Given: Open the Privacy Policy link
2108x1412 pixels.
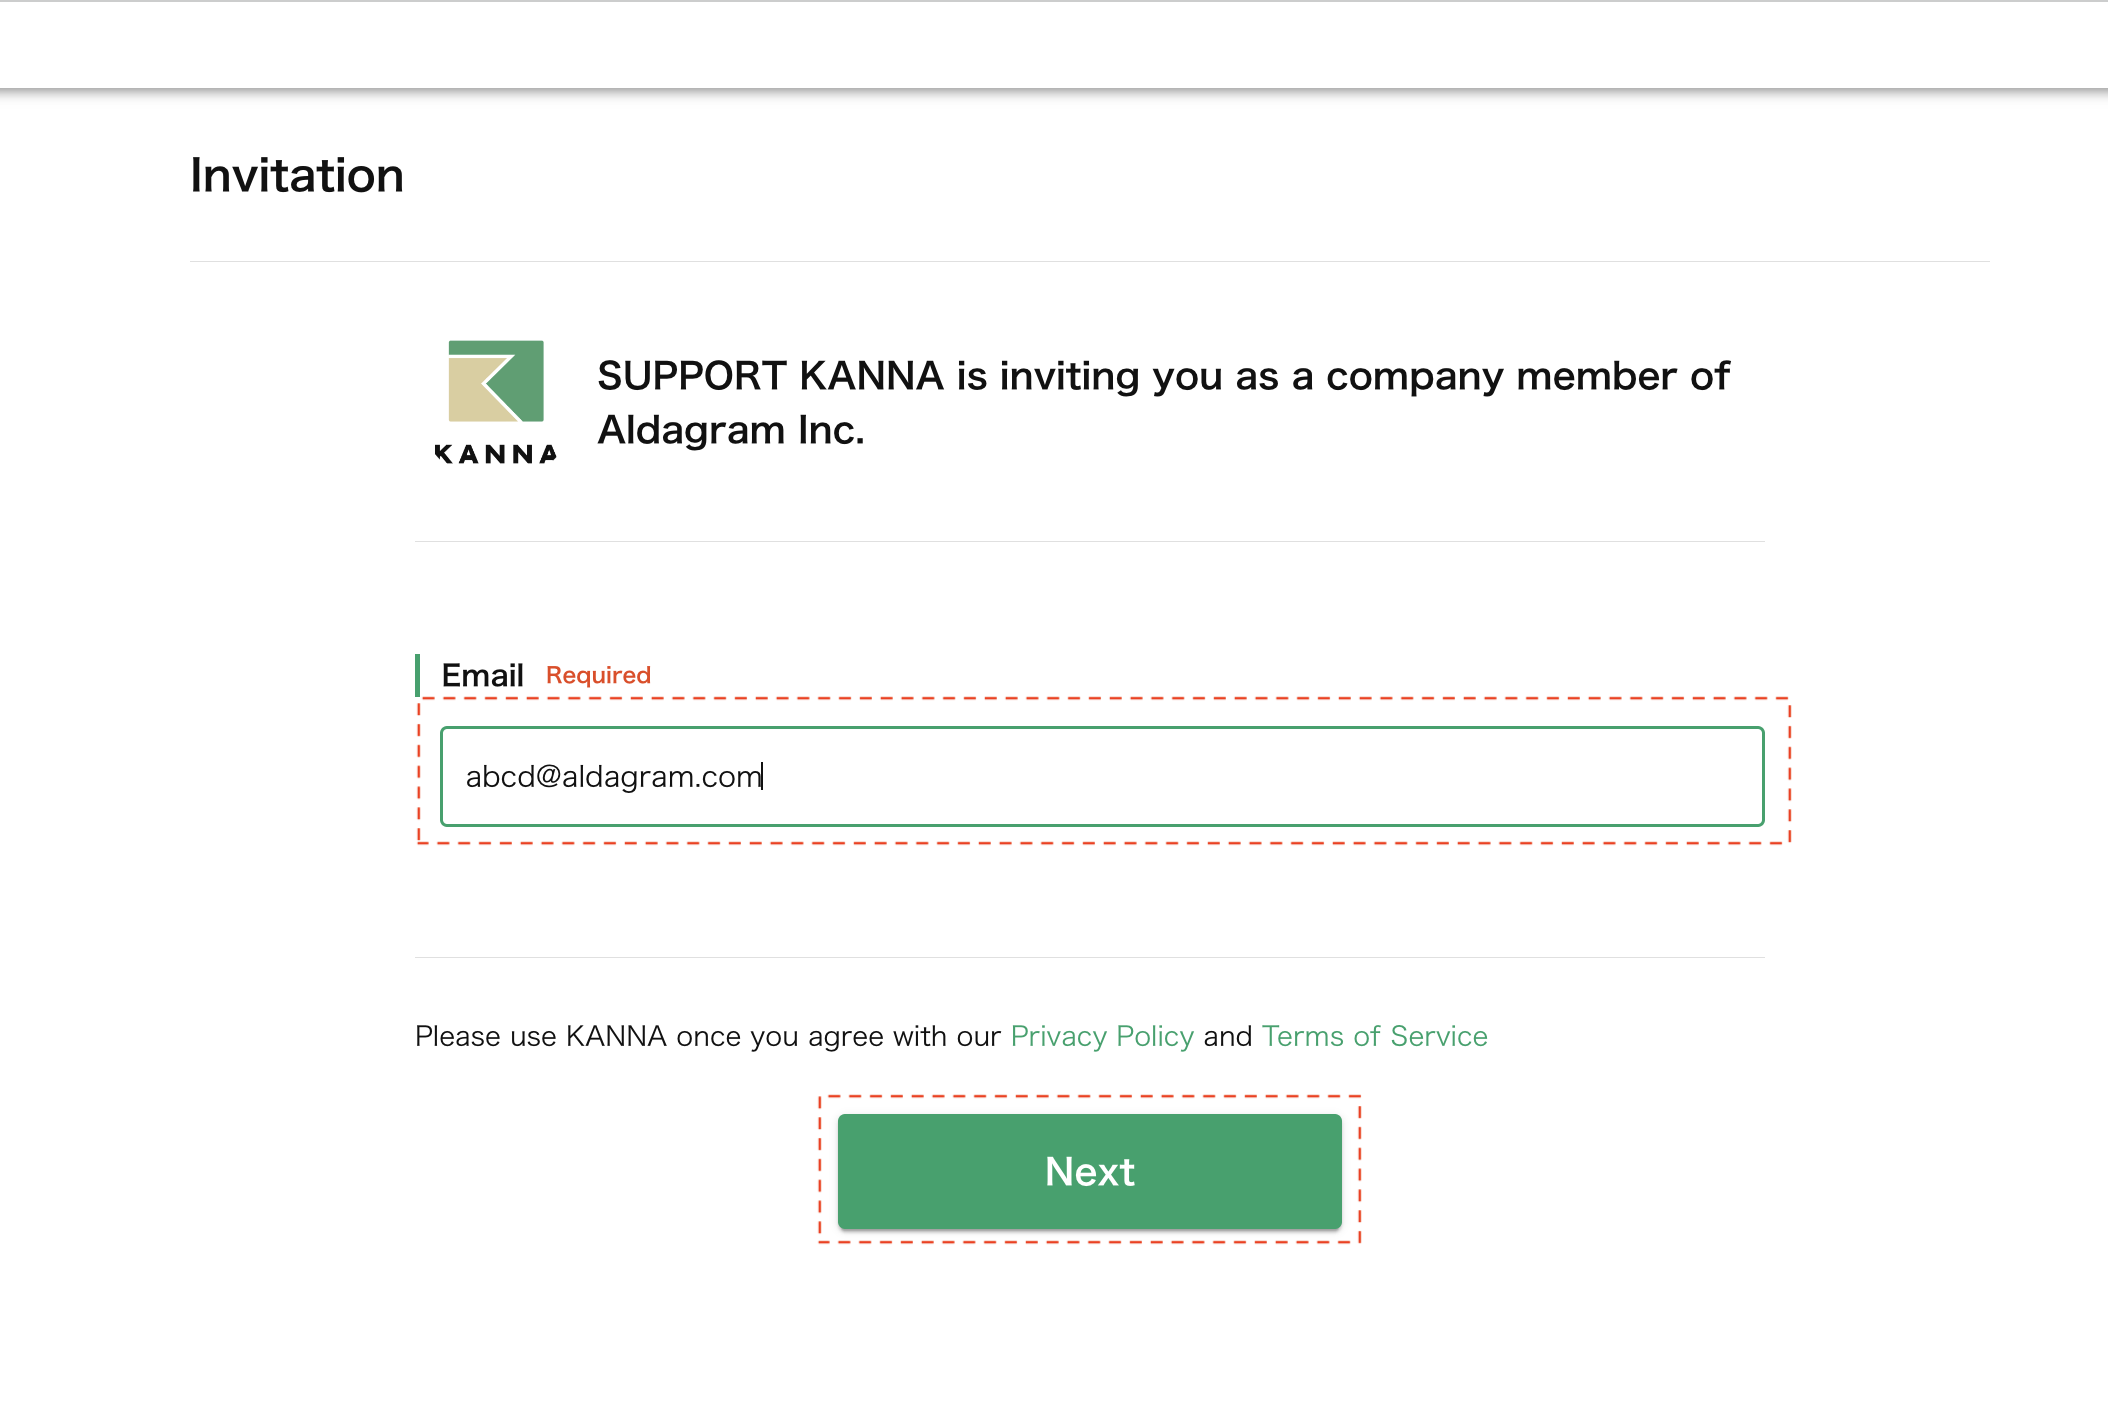Looking at the screenshot, I should pos(1102,1036).
